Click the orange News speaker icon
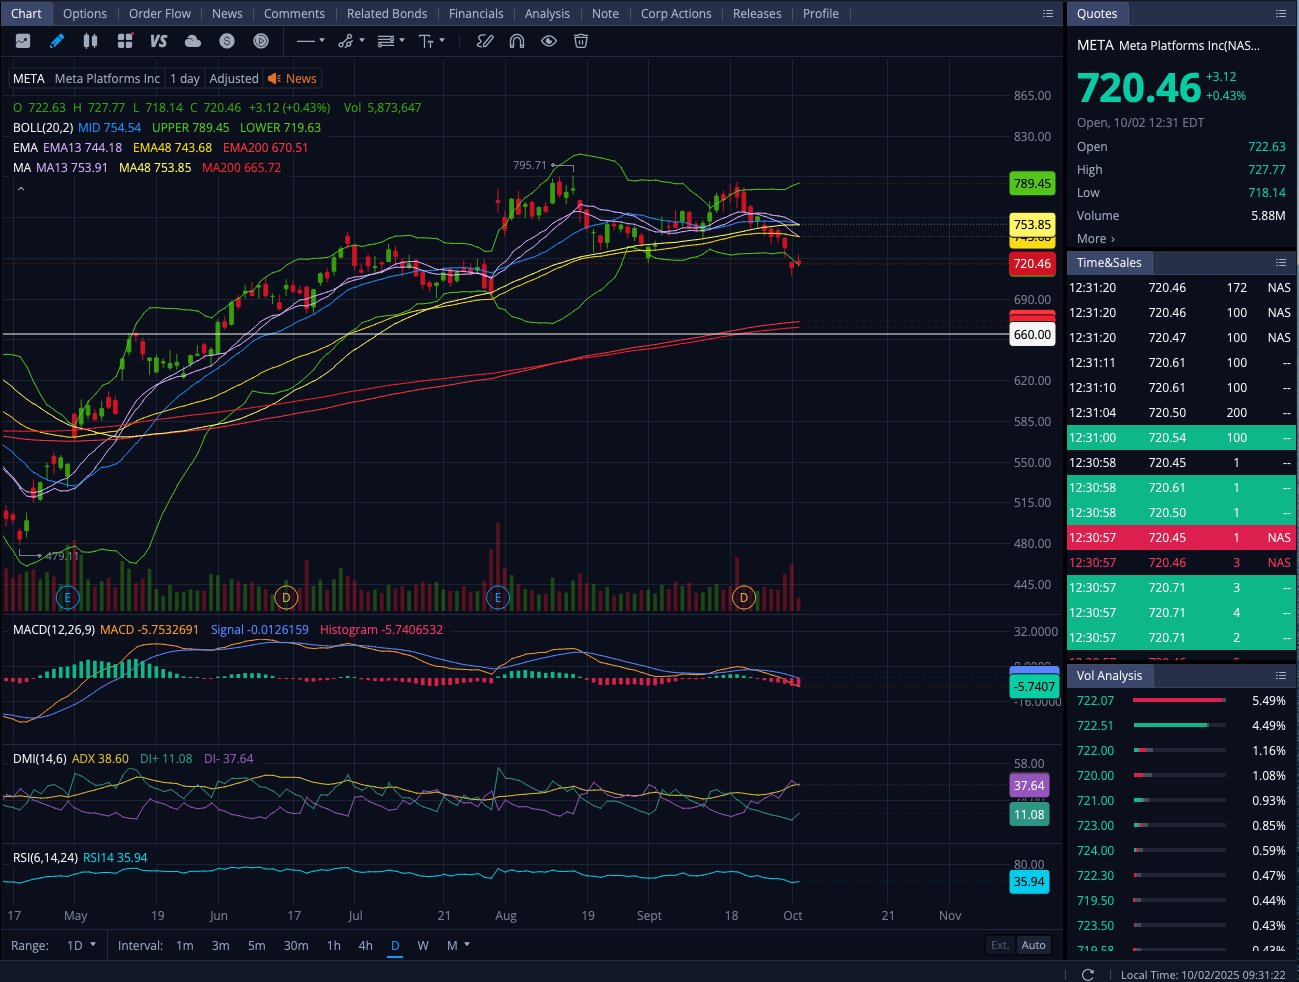 point(274,78)
